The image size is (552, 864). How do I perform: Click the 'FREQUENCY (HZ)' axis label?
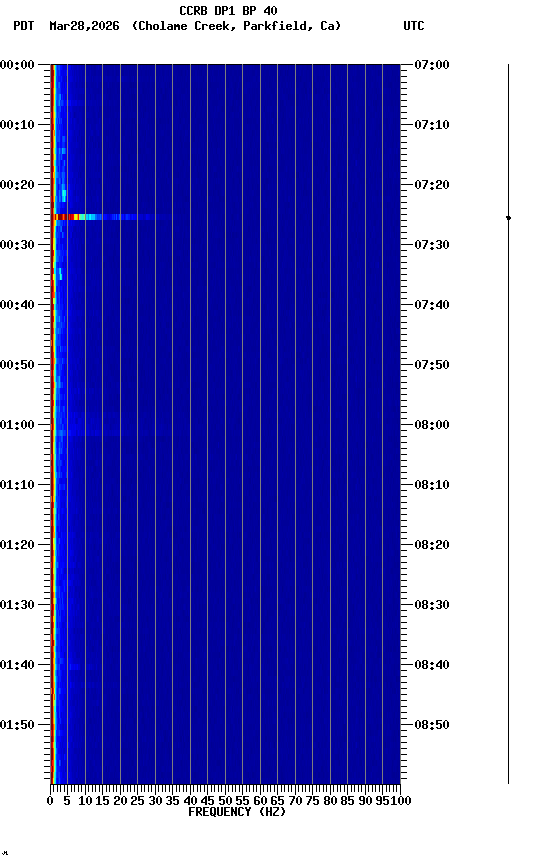point(237,812)
